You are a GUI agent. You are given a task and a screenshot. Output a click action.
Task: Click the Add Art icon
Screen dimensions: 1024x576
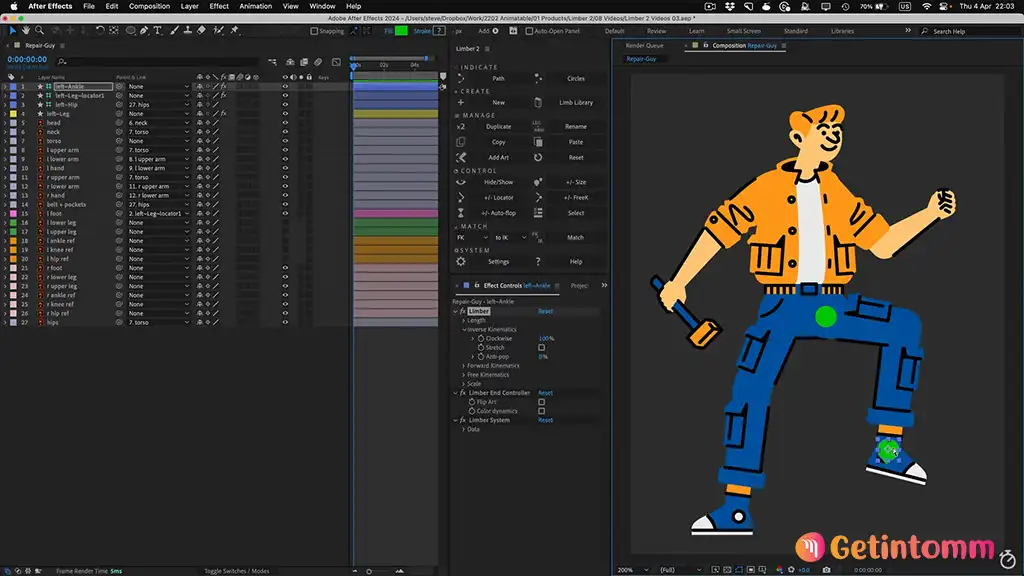[x=460, y=157]
